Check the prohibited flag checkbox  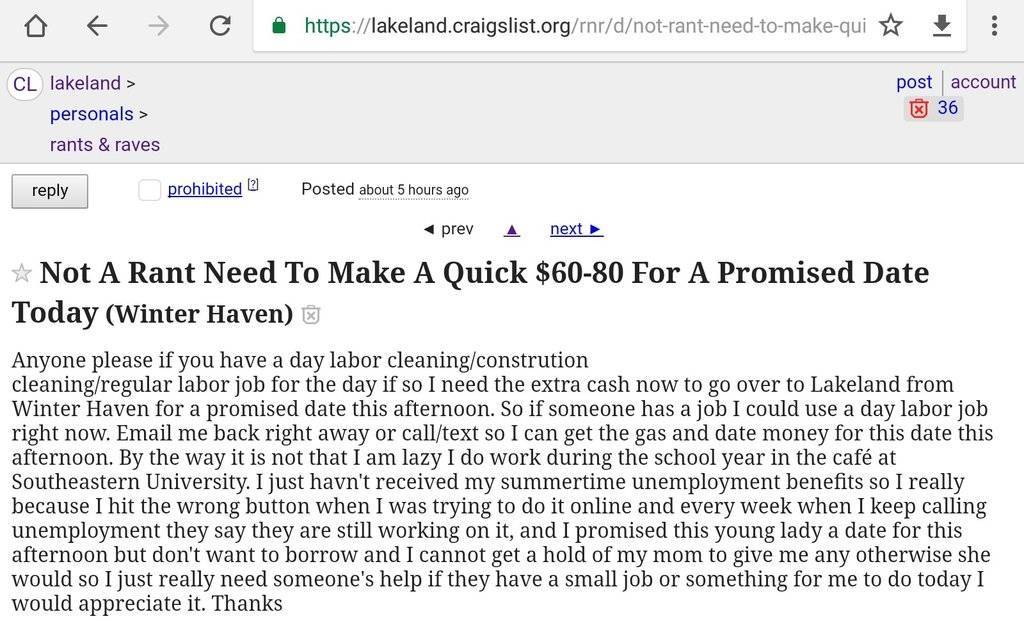tap(150, 190)
